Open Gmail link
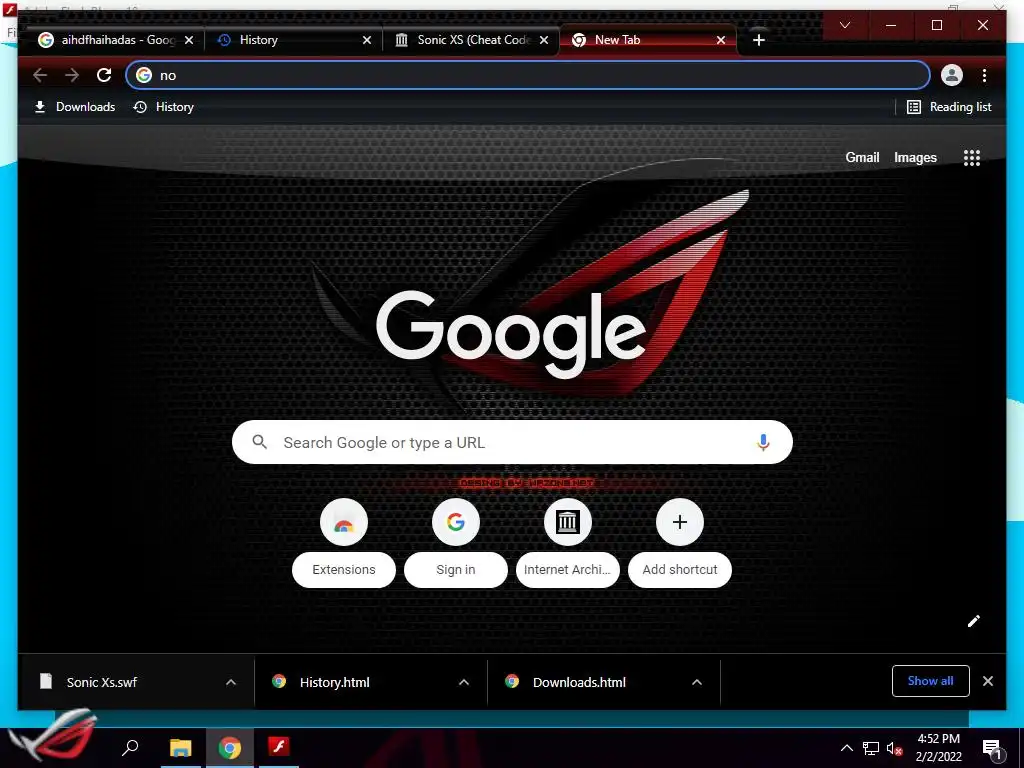The image size is (1024, 768). [x=862, y=157]
